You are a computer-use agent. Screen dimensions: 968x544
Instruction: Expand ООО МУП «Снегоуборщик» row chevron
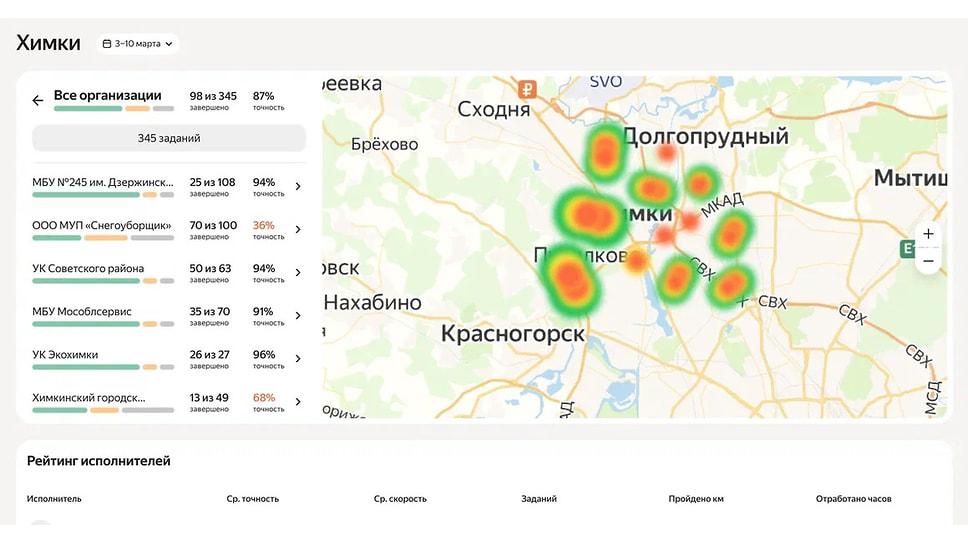click(x=298, y=230)
